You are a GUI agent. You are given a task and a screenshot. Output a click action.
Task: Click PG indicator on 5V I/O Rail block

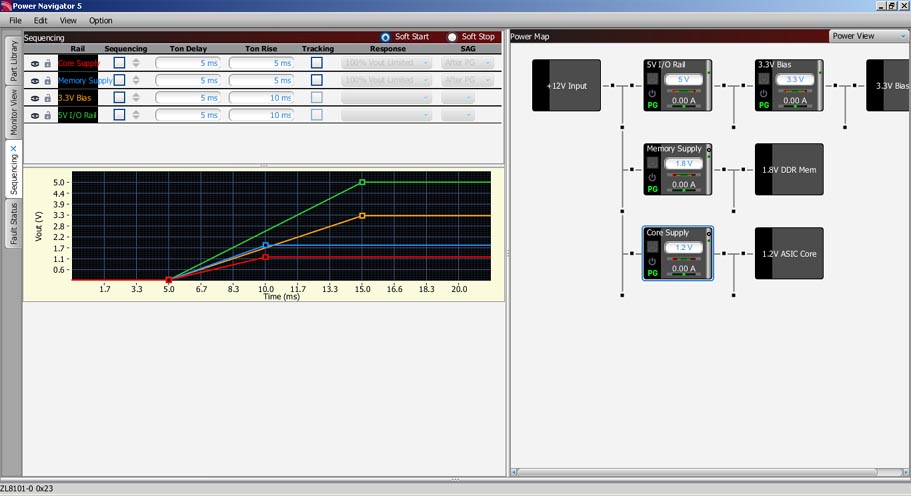tap(652, 105)
